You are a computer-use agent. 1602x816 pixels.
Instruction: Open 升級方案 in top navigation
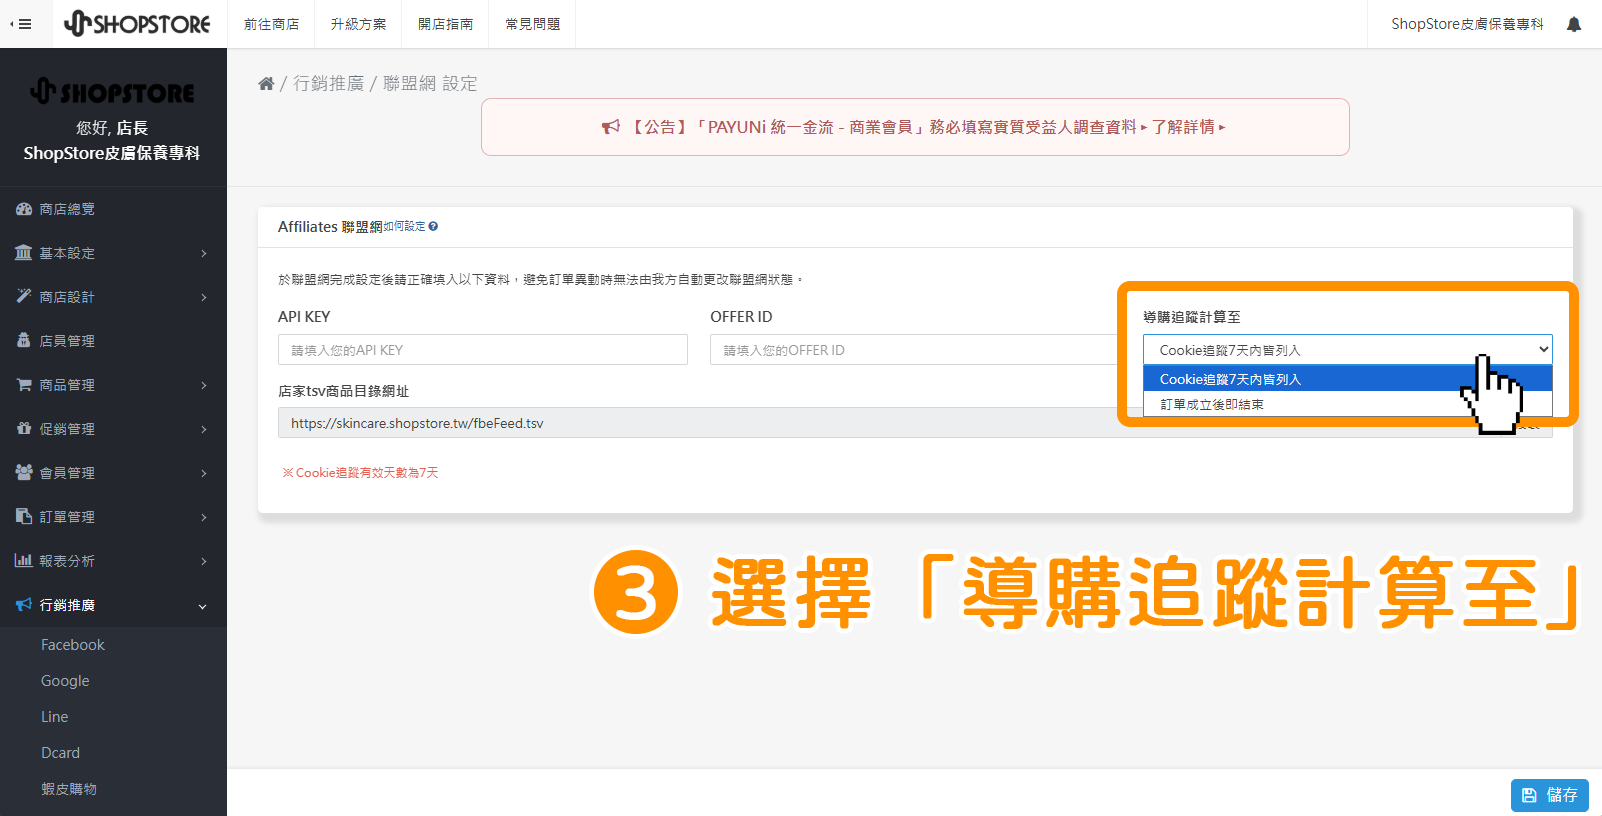click(x=358, y=24)
